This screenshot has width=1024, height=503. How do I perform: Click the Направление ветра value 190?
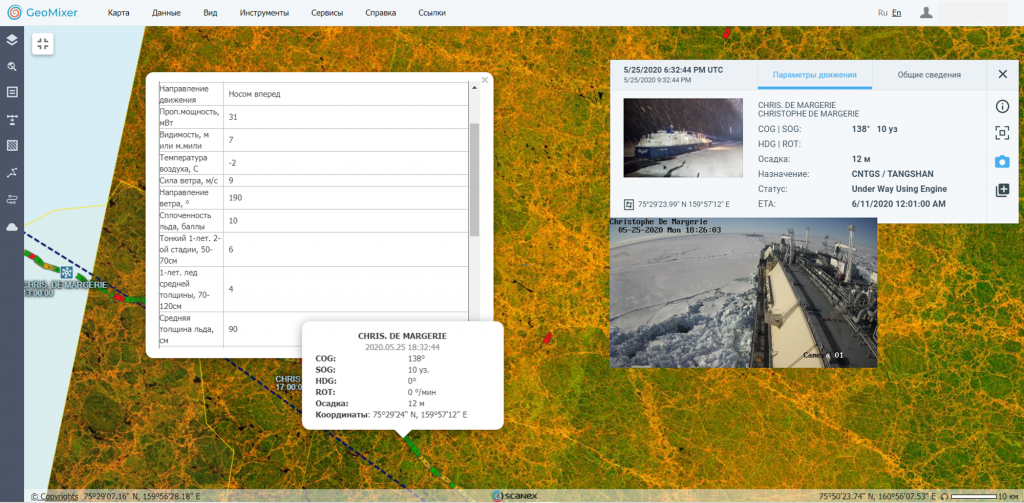click(x=234, y=197)
